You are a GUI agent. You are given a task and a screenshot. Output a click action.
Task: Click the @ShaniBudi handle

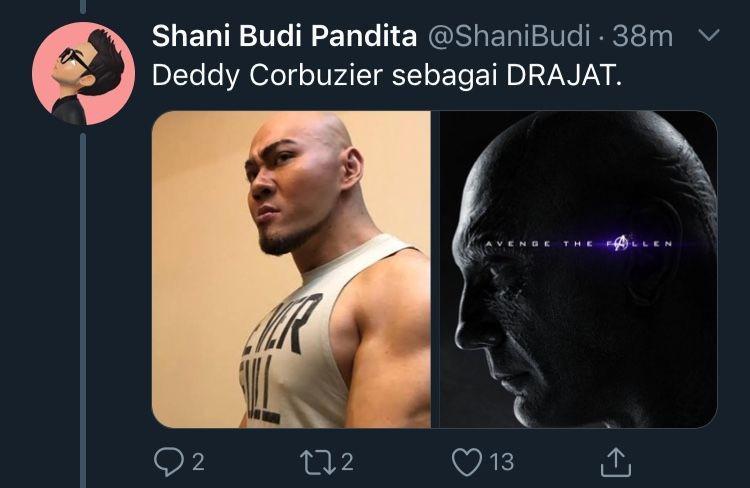pos(508,36)
